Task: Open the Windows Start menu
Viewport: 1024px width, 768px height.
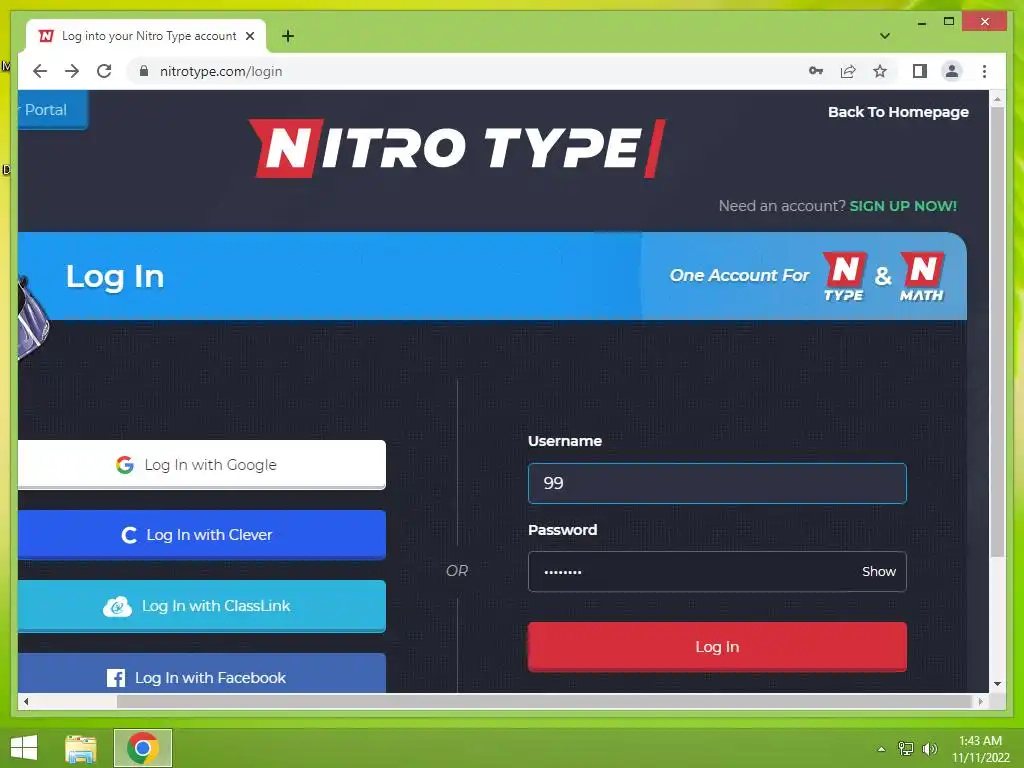Action: (x=24, y=748)
